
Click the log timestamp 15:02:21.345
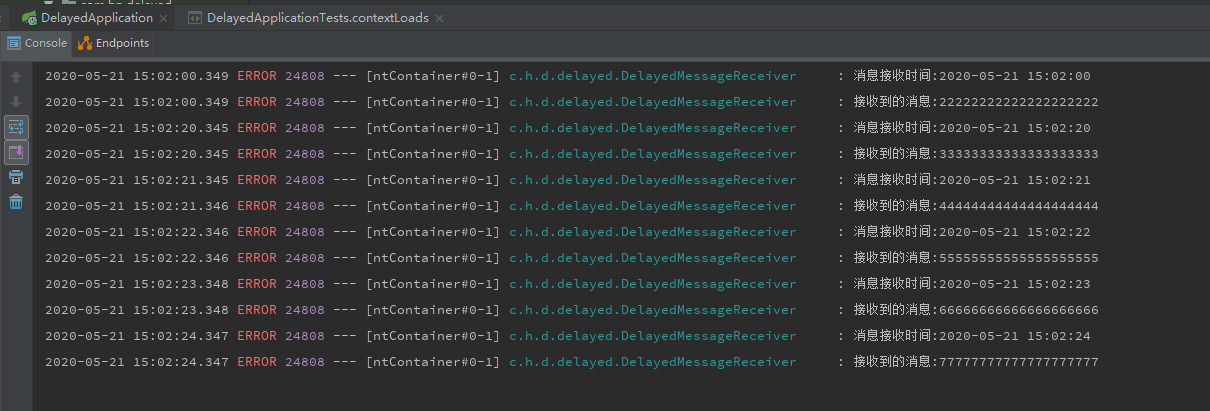click(181, 180)
